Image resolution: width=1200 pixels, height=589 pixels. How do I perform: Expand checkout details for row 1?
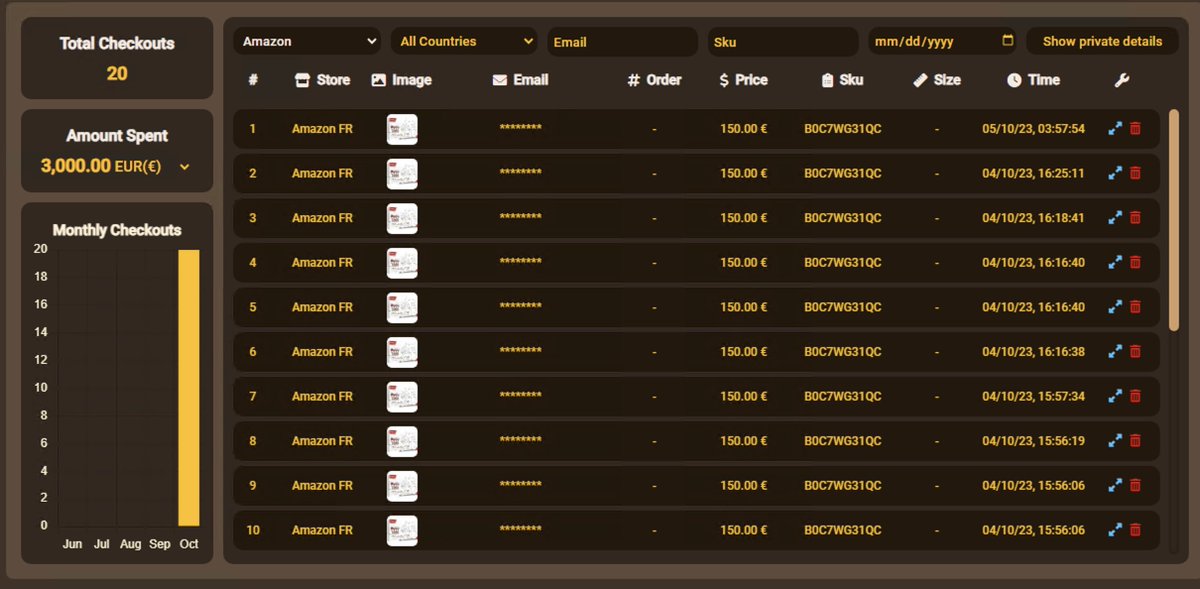[x=1115, y=129]
